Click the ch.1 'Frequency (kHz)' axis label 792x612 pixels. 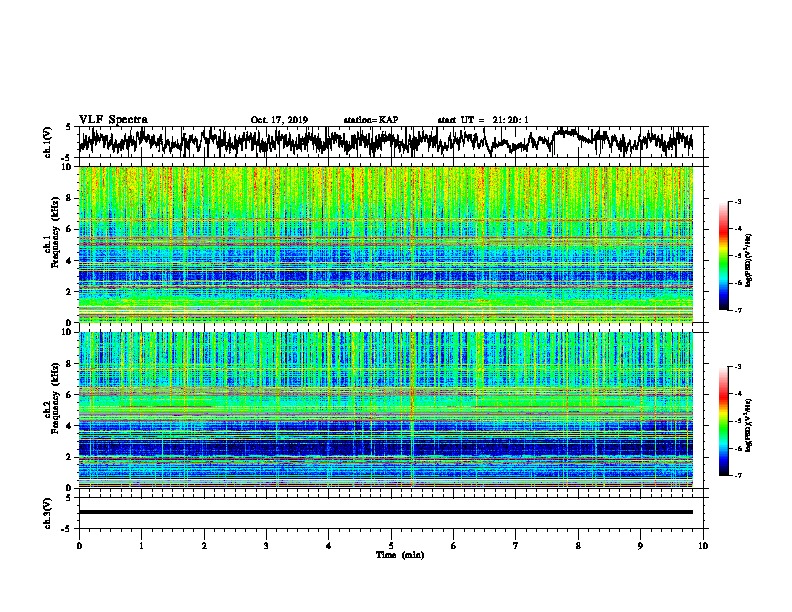tap(55, 233)
